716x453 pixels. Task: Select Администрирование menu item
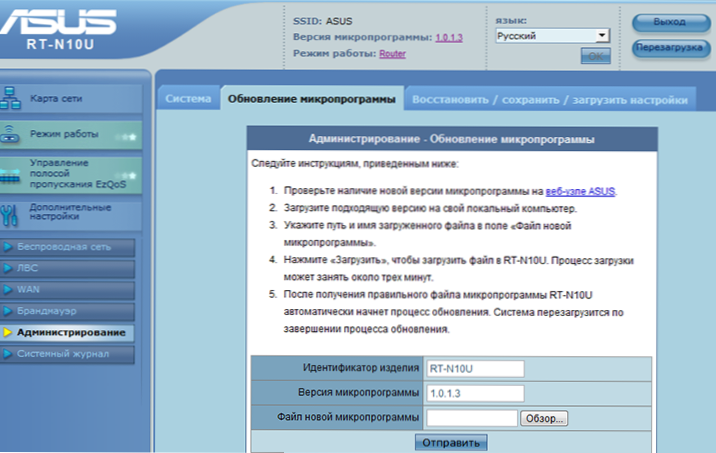pyautogui.click(x=67, y=333)
